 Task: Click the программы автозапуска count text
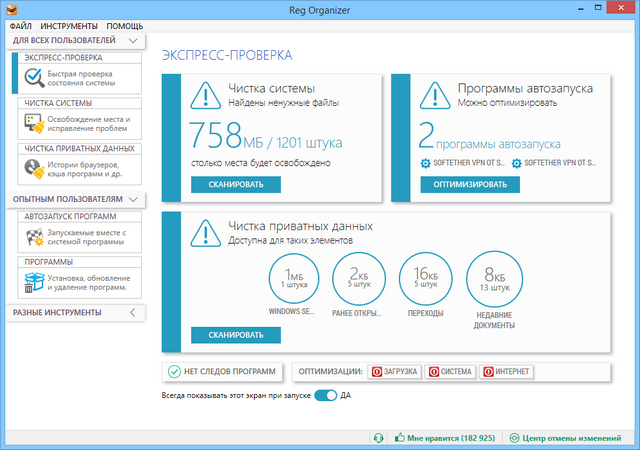point(490,136)
